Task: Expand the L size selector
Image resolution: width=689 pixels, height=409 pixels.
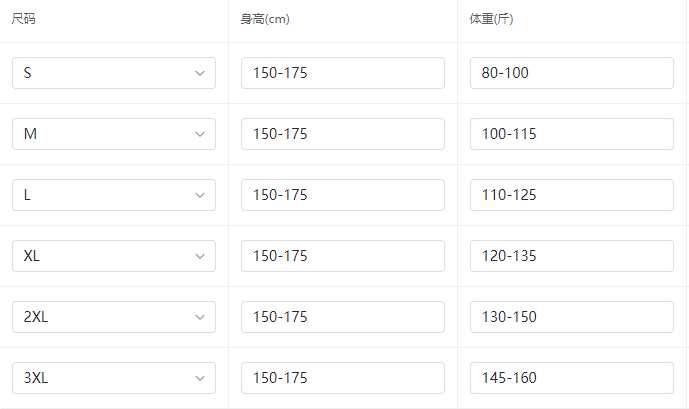Action: click(x=114, y=195)
